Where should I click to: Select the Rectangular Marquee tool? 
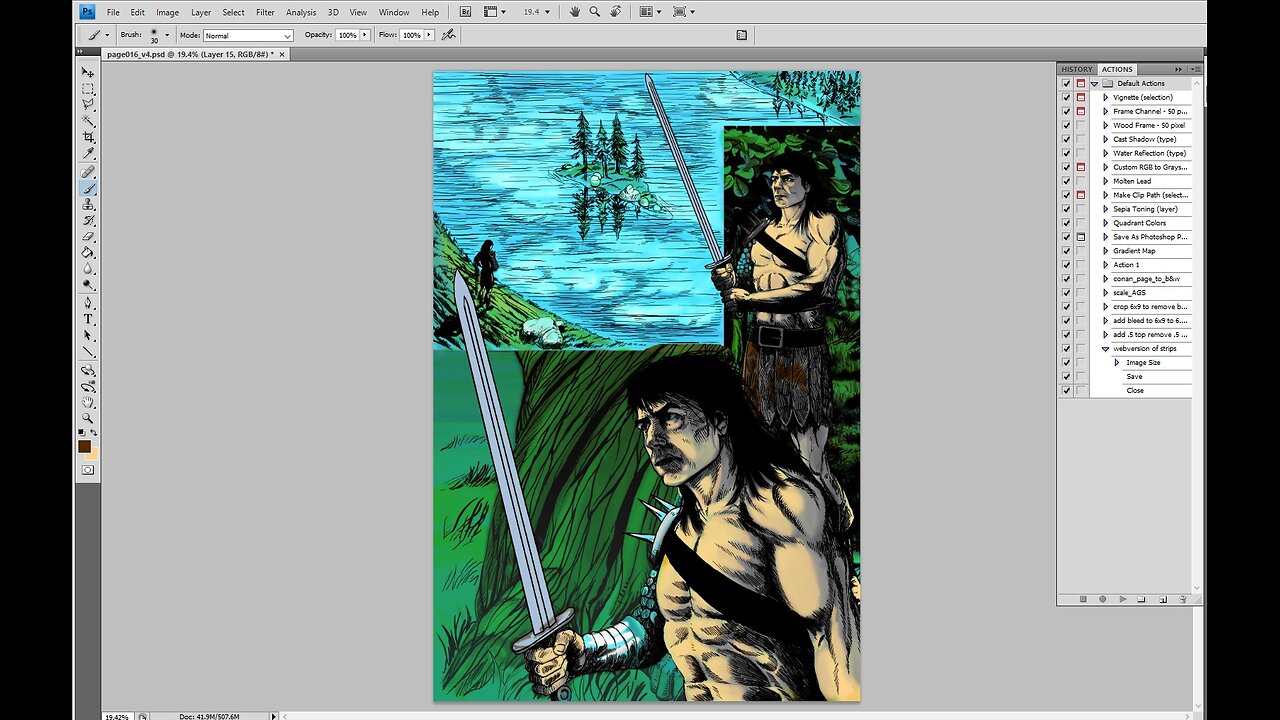(x=88, y=89)
